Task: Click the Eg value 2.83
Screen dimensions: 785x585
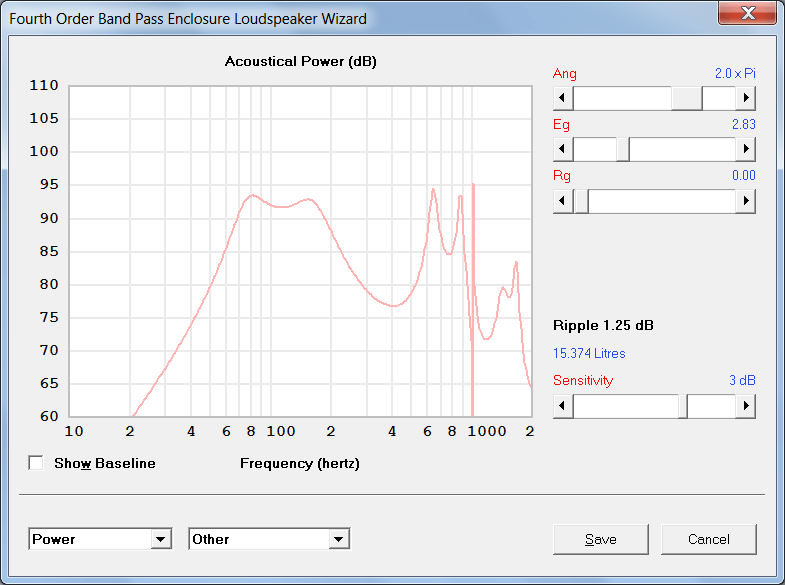Action: click(x=743, y=125)
